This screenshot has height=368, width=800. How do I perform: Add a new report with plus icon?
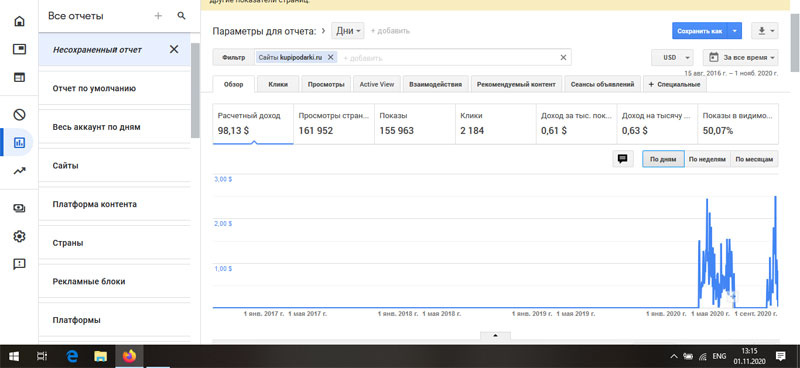click(158, 16)
